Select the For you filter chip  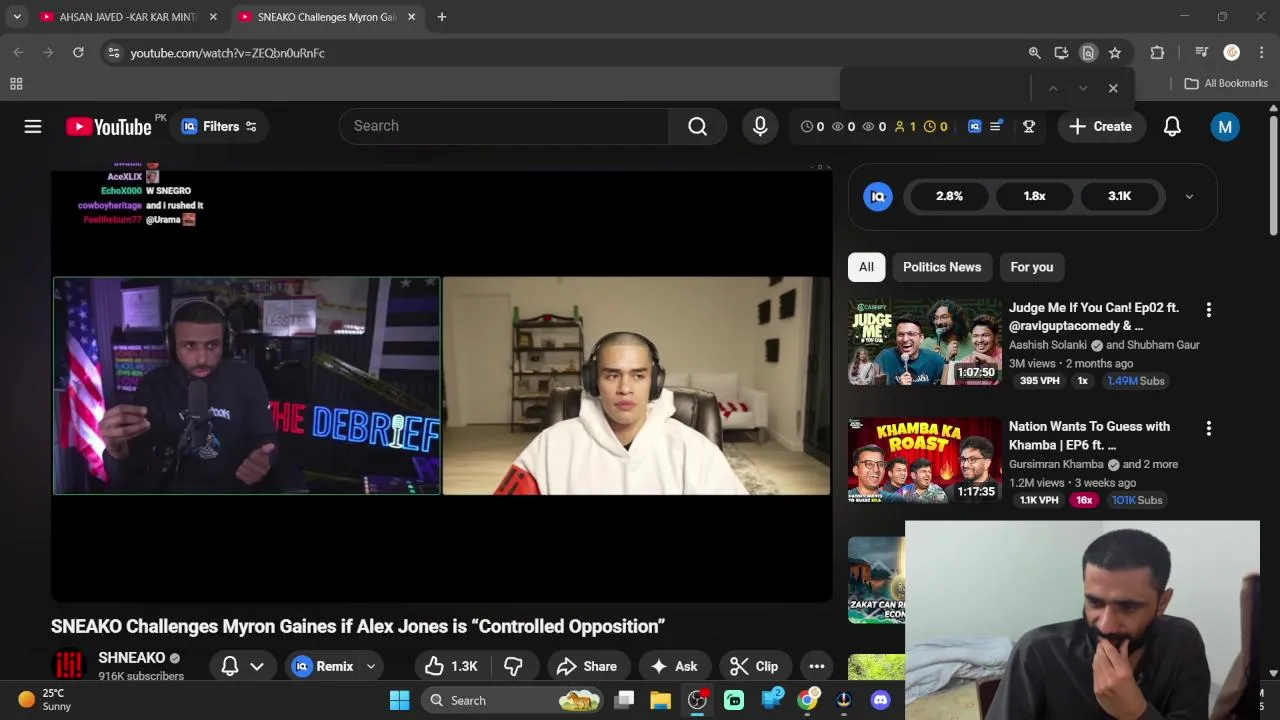[1032, 267]
